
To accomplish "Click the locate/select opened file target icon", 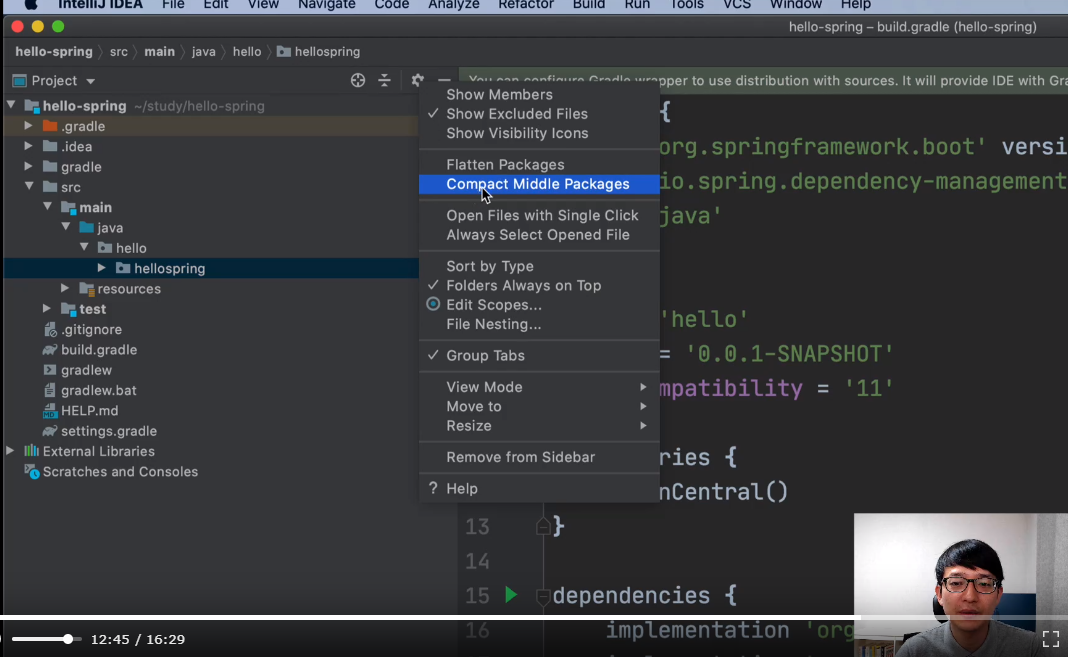I will 358,80.
